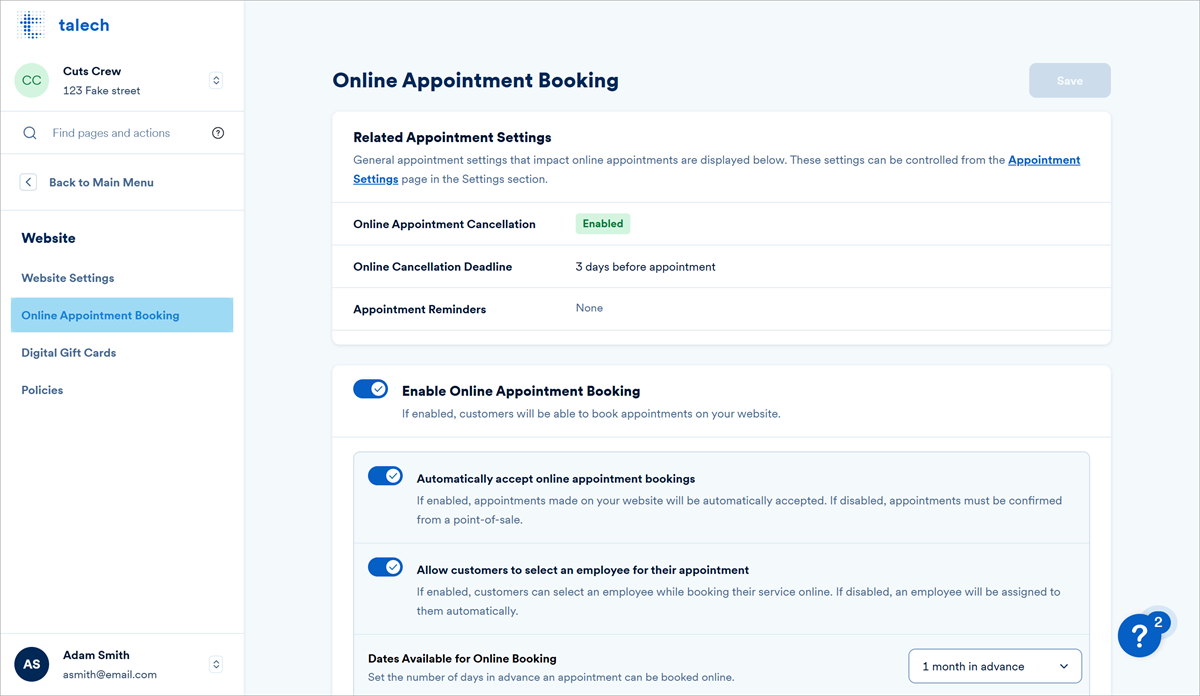This screenshot has width=1200, height=696.
Task: Open the search magnifier in the sidebar
Action: 29,132
